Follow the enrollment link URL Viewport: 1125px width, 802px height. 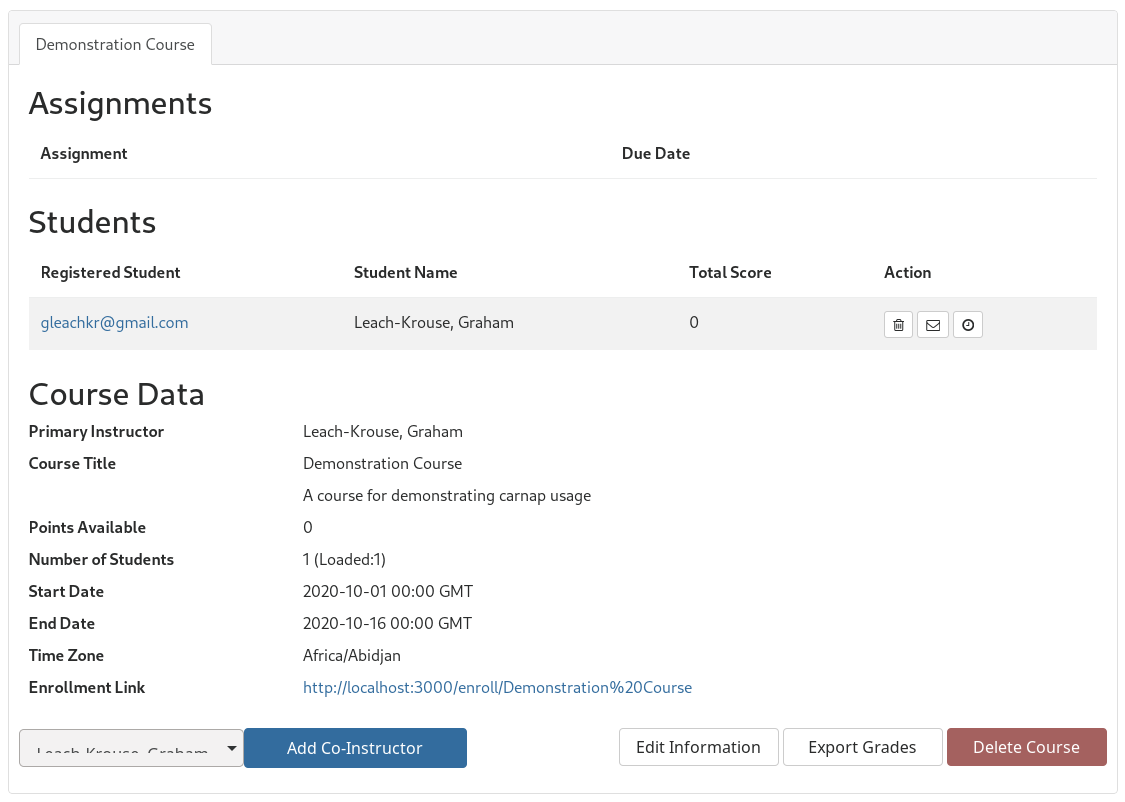(497, 688)
